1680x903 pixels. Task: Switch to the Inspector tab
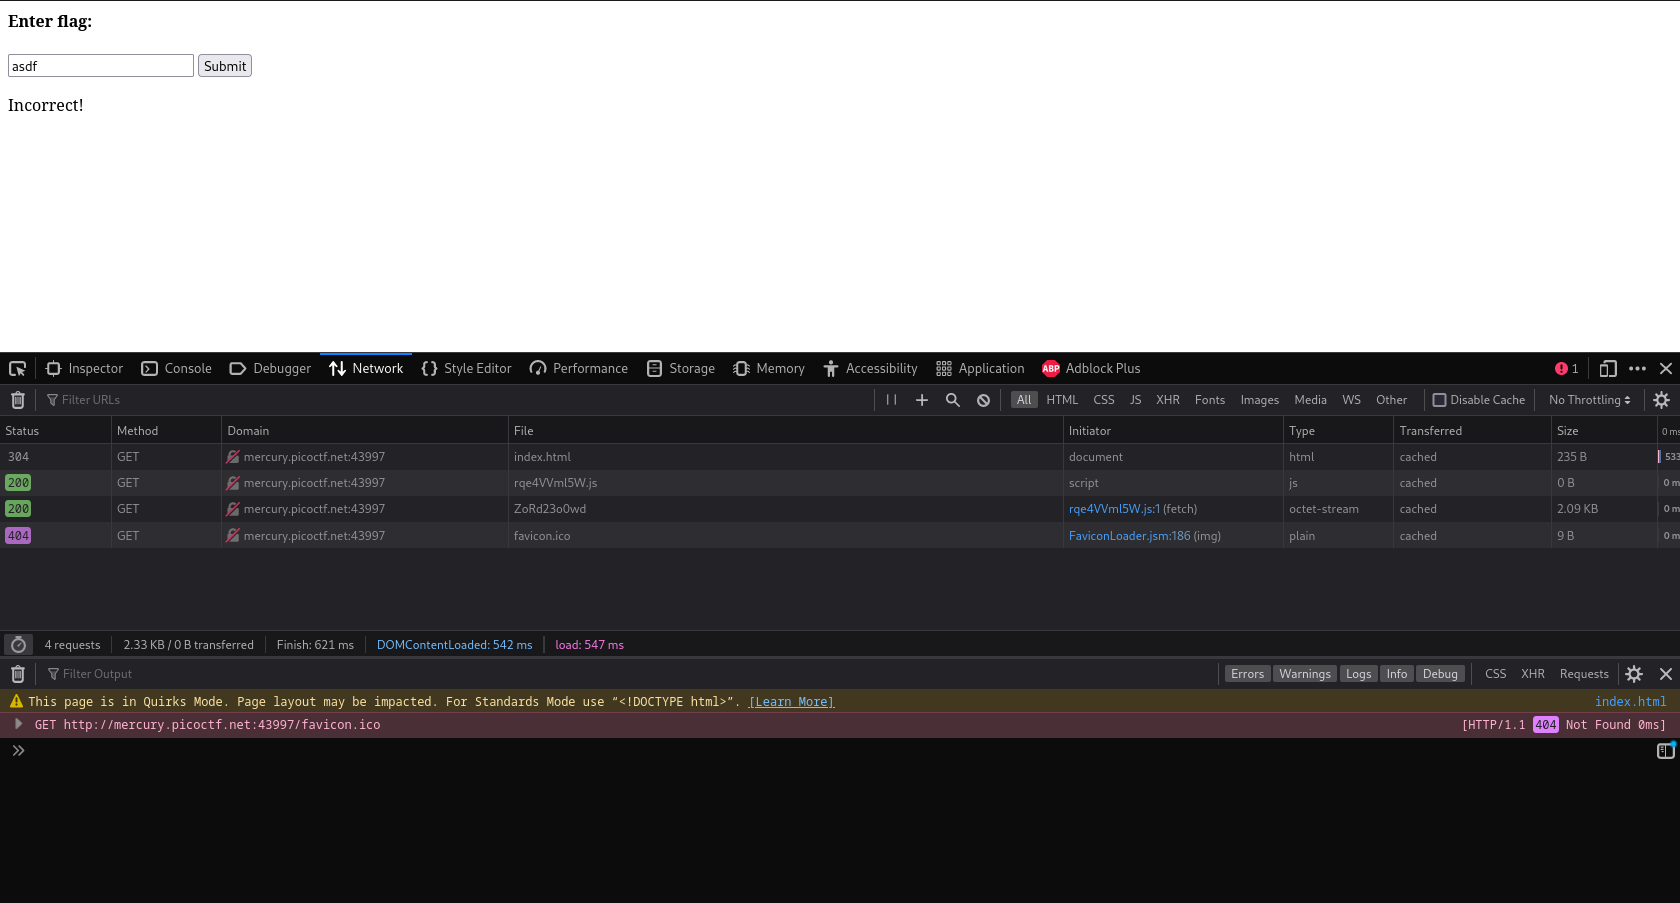(x=84, y=368)
